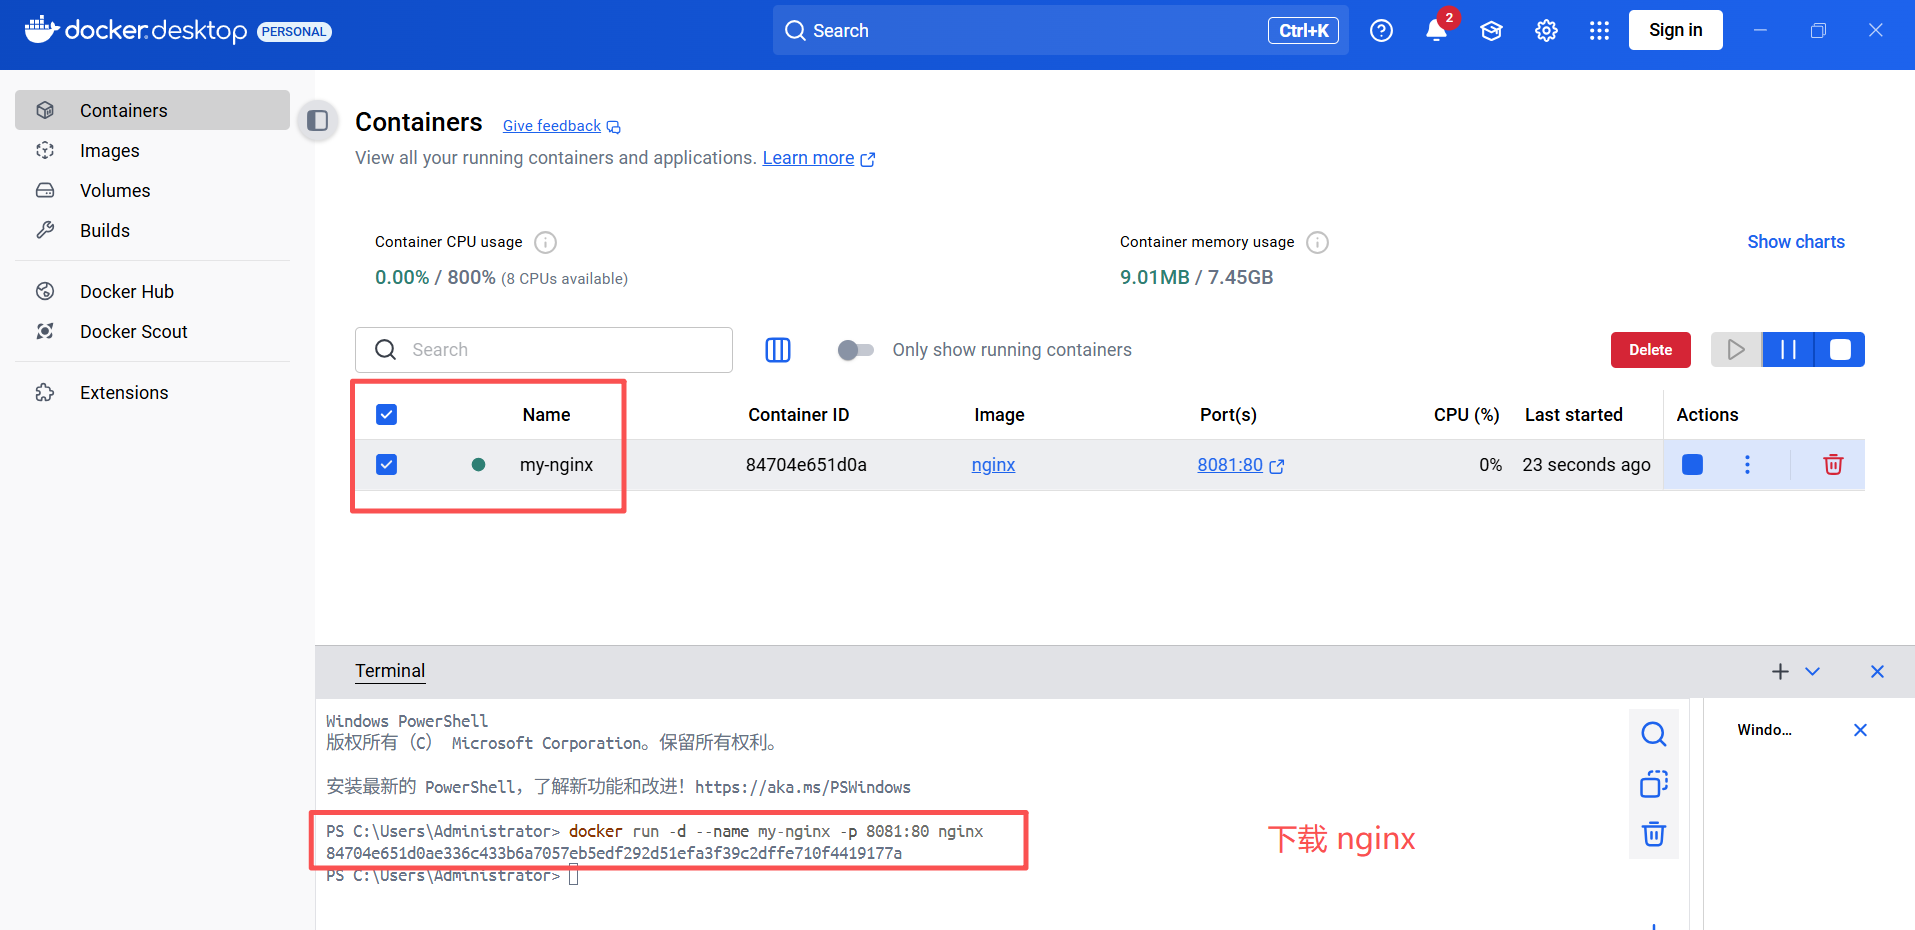1915x930 pixels.
Task: Open the notifications bell icon
Action: (1436, 31)
